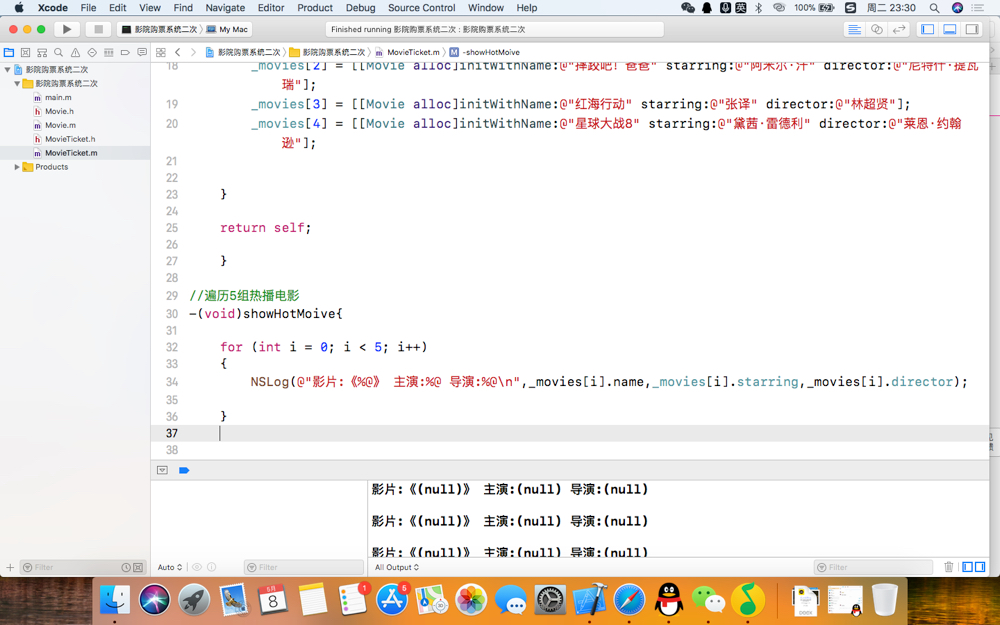Open Spotlight search in menu bar

pos(934,8)
